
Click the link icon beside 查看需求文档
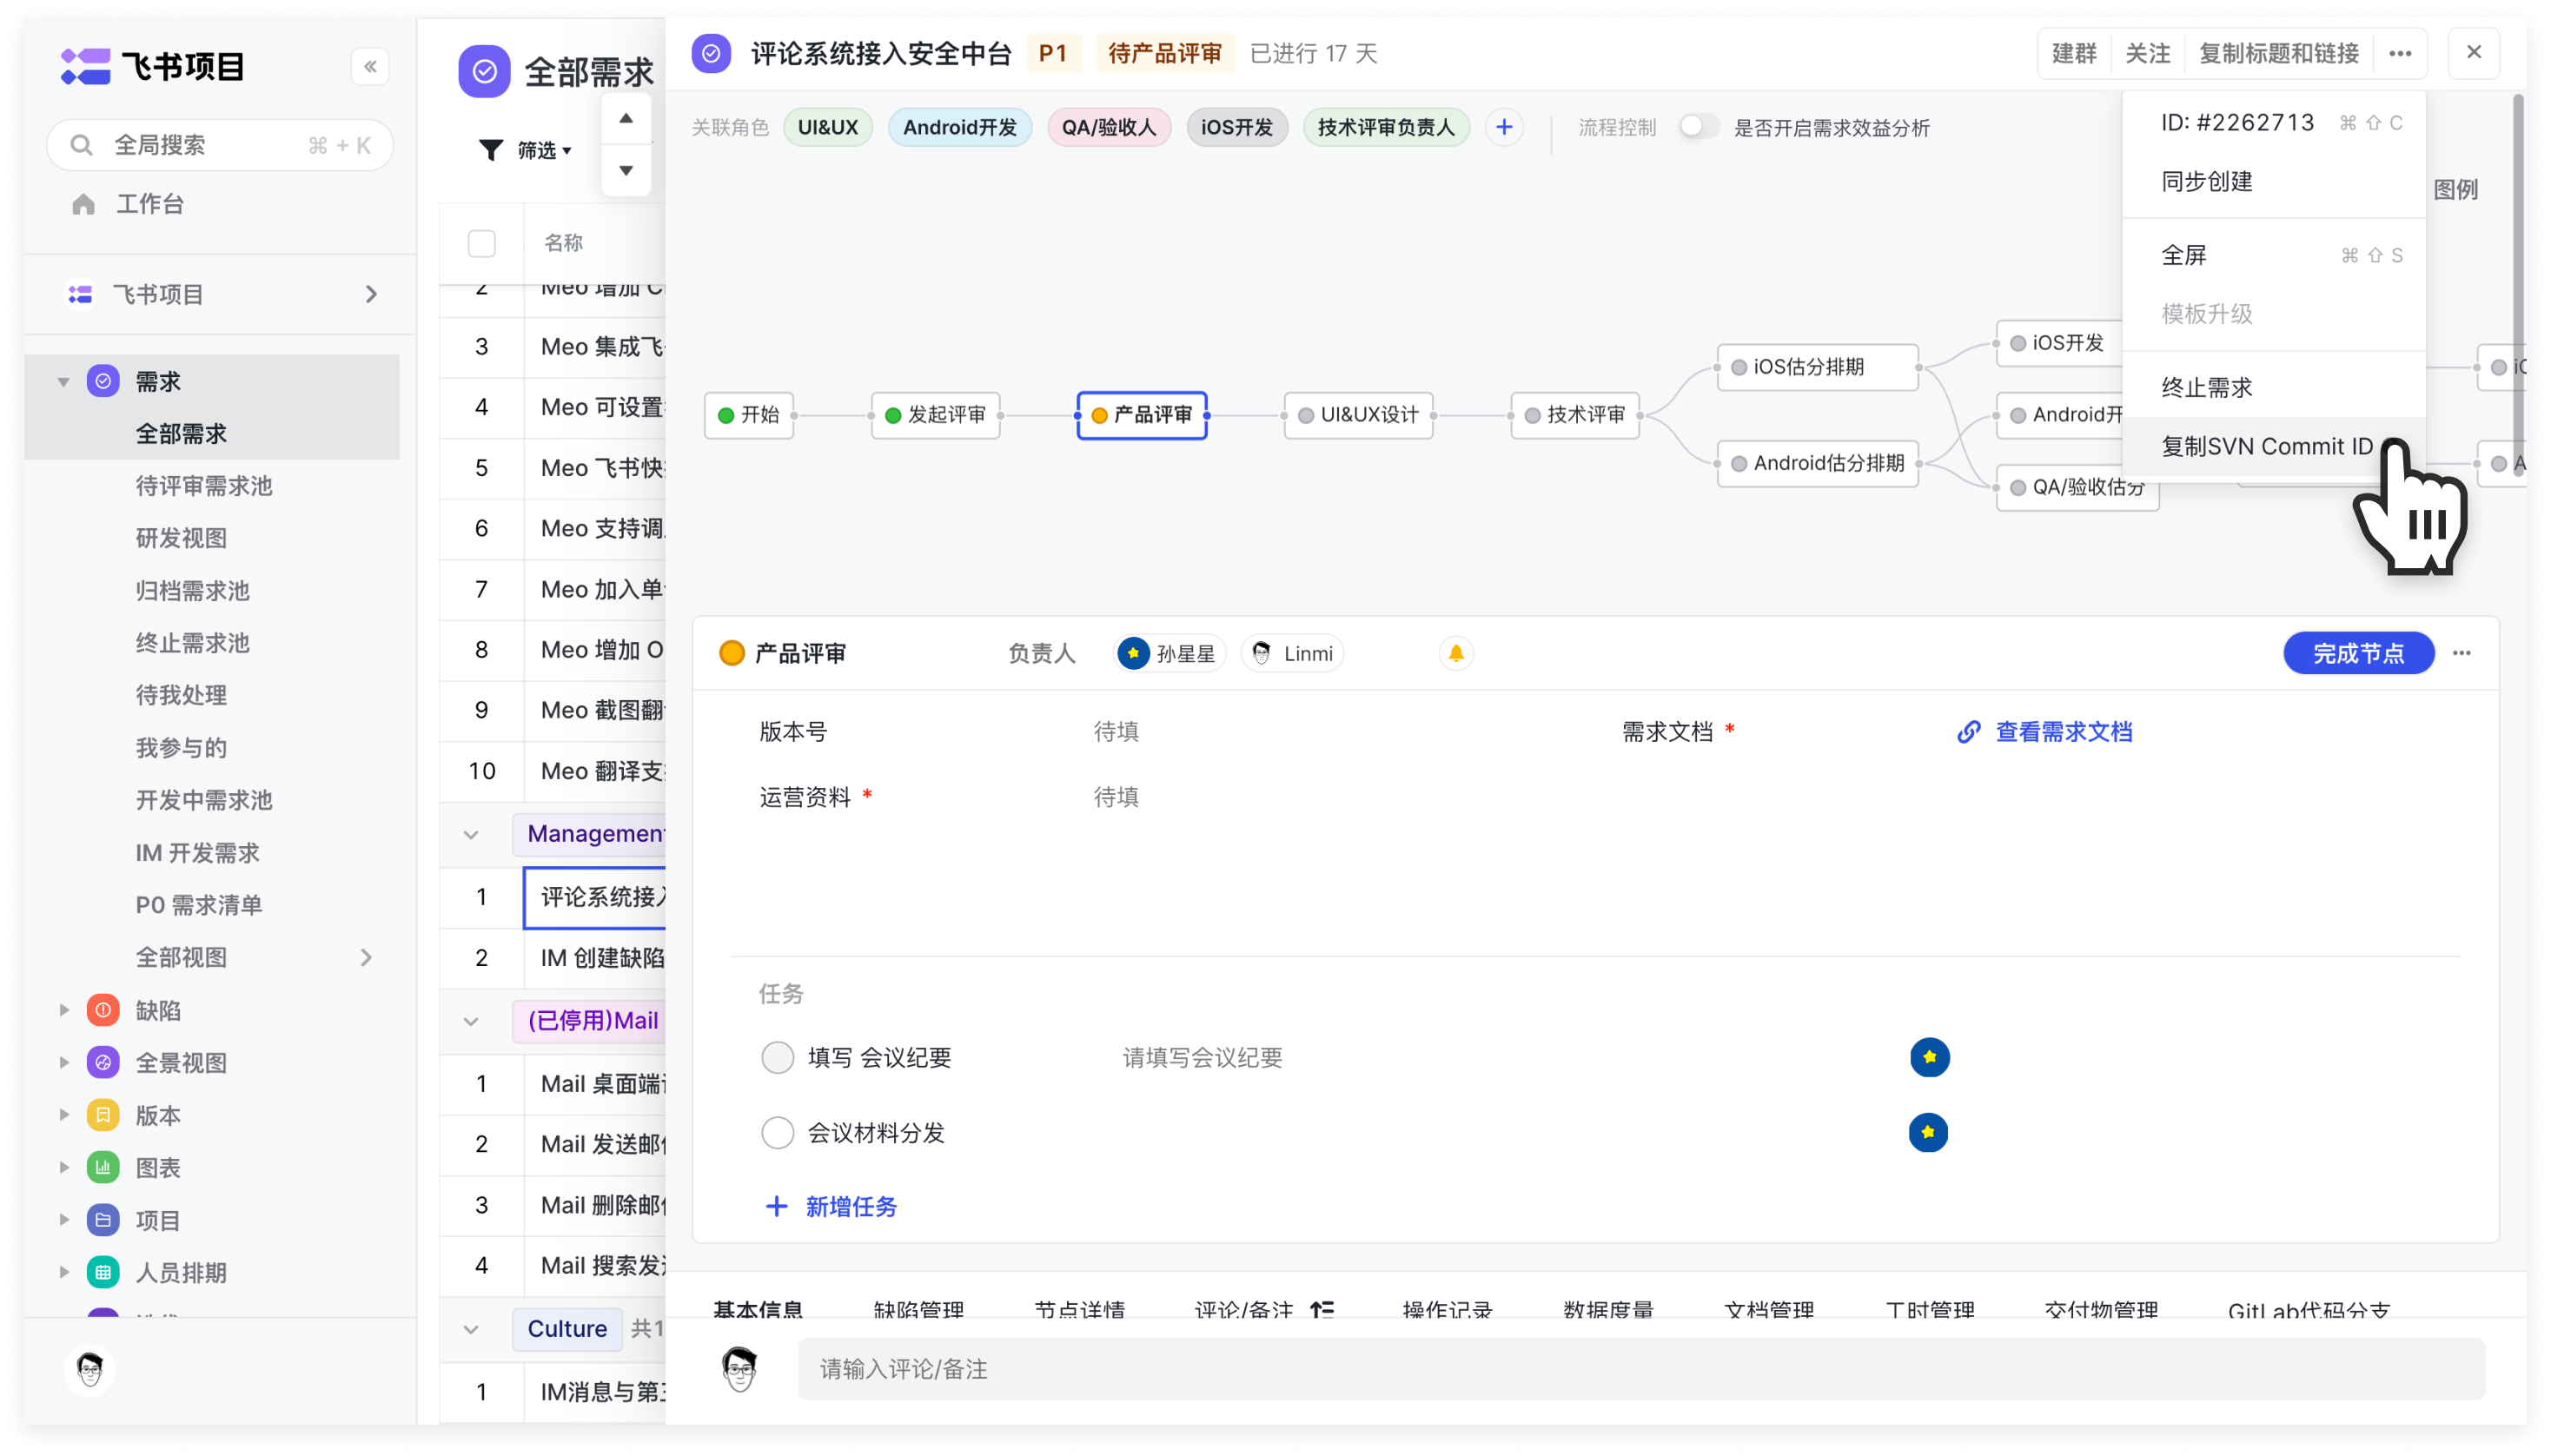click(1968, 732)
